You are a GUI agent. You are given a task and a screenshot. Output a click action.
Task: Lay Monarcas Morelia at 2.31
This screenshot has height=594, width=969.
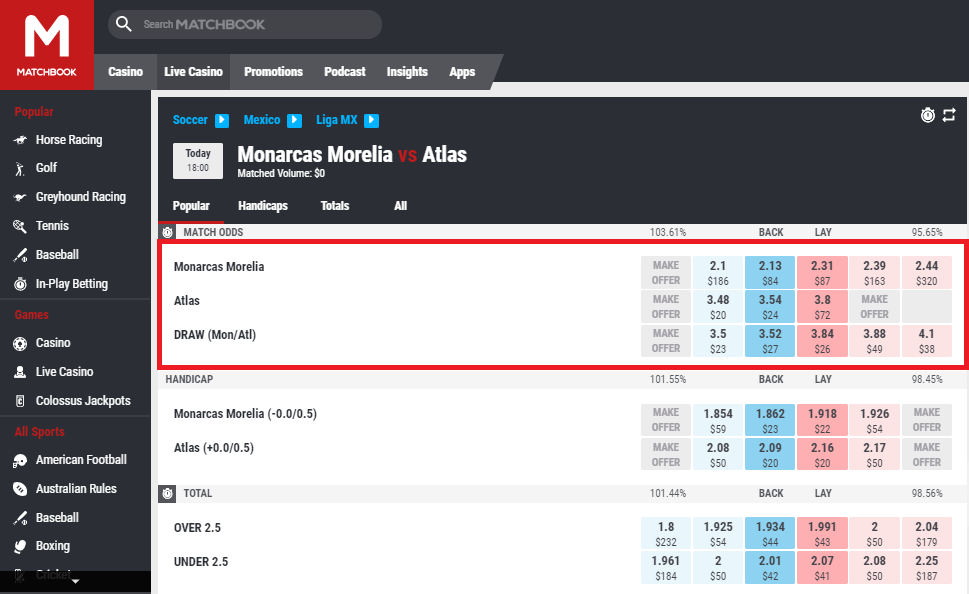822,273
